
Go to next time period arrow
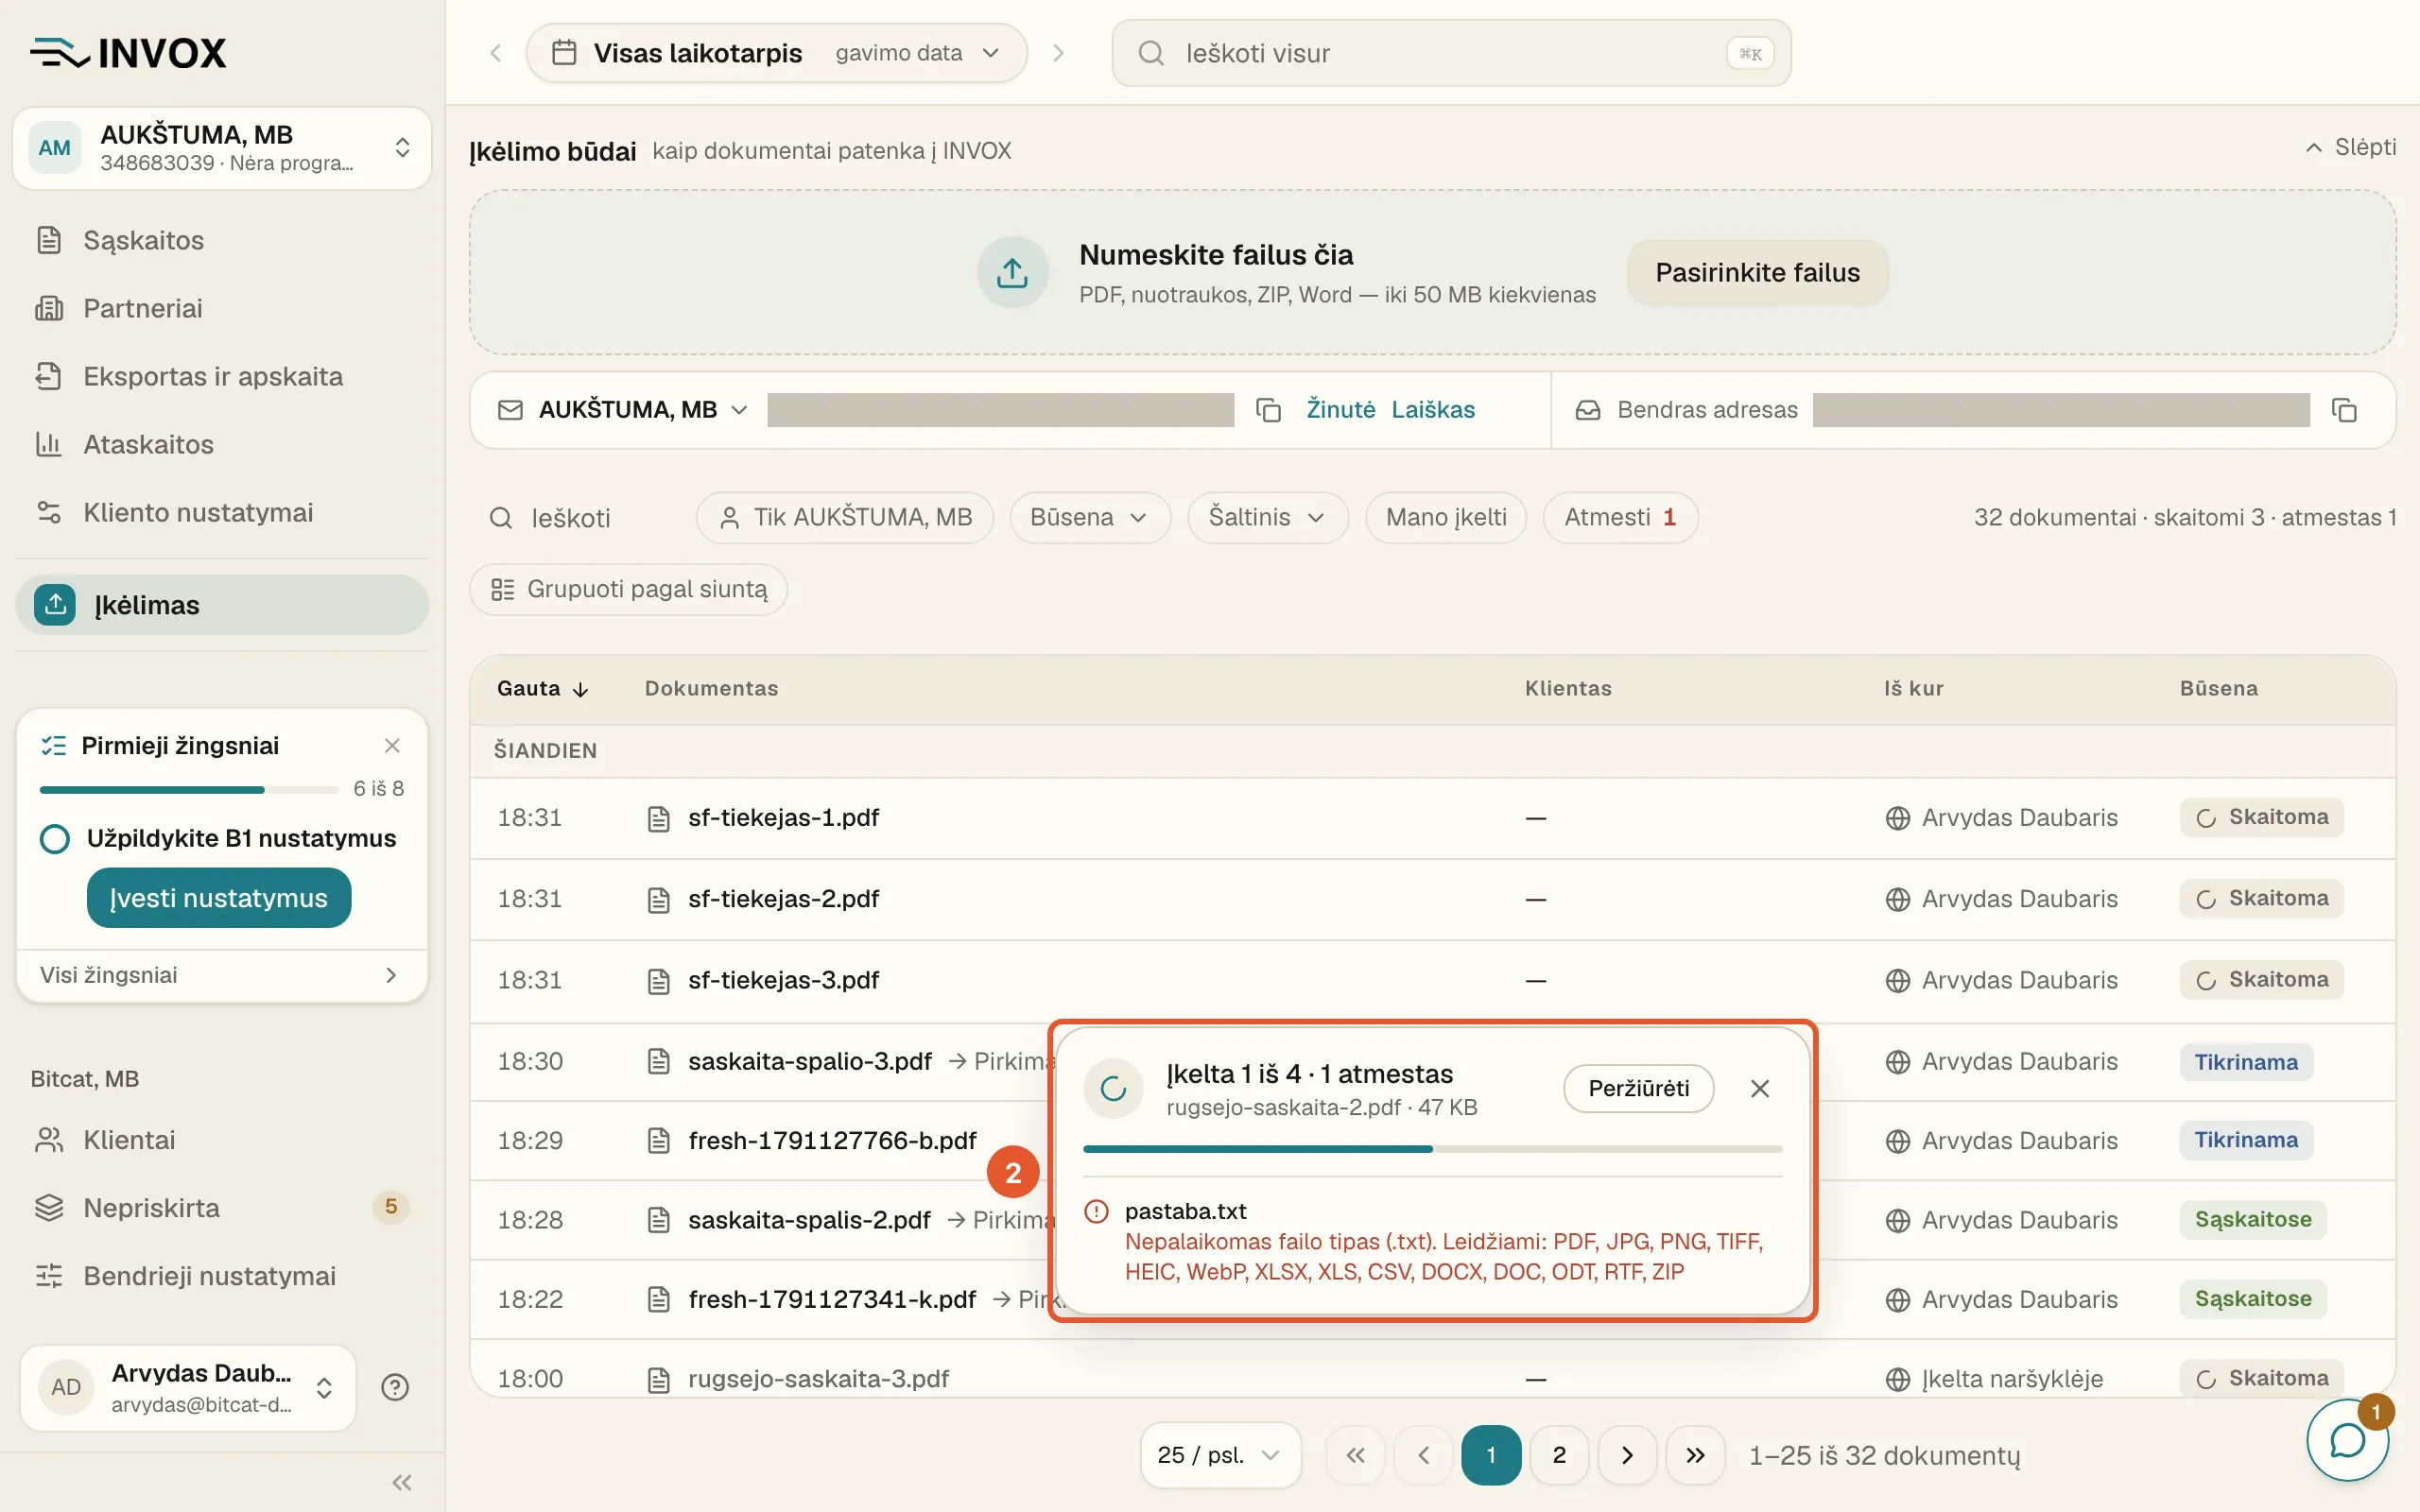tap(1058, 53)
